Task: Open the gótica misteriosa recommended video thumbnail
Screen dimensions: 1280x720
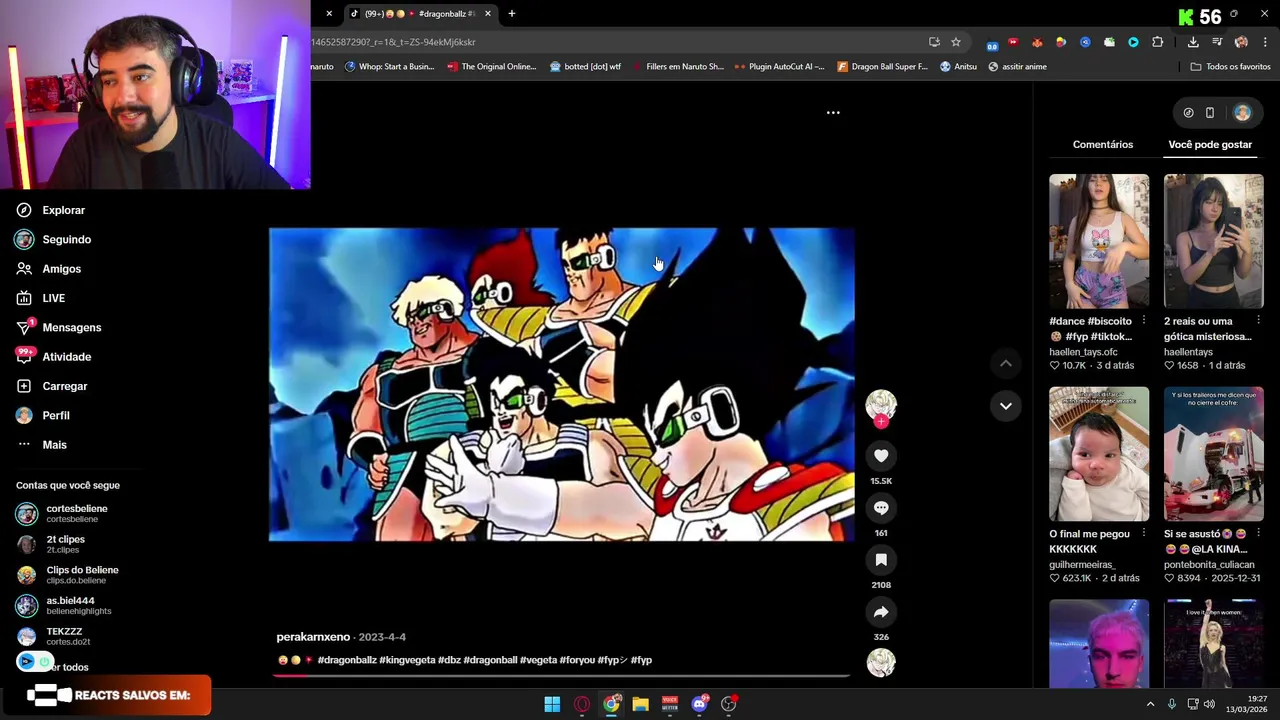Action: (1214, 242)
